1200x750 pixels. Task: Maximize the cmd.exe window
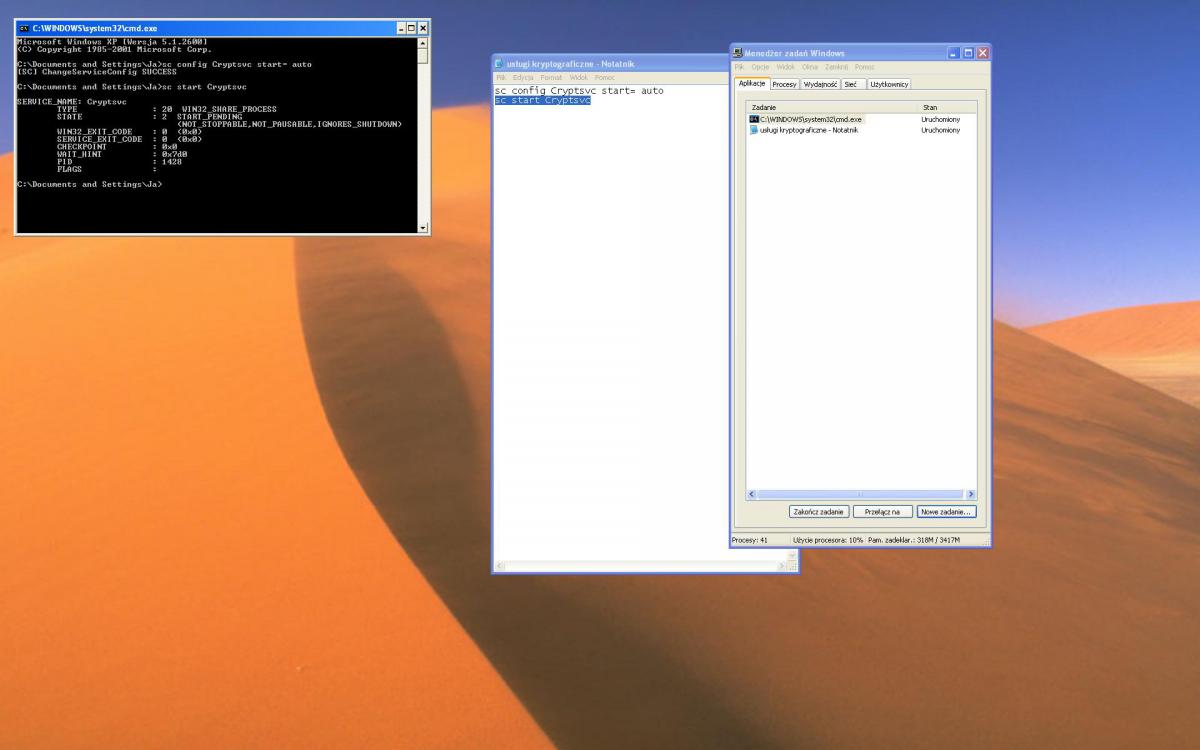click(412, 28)
